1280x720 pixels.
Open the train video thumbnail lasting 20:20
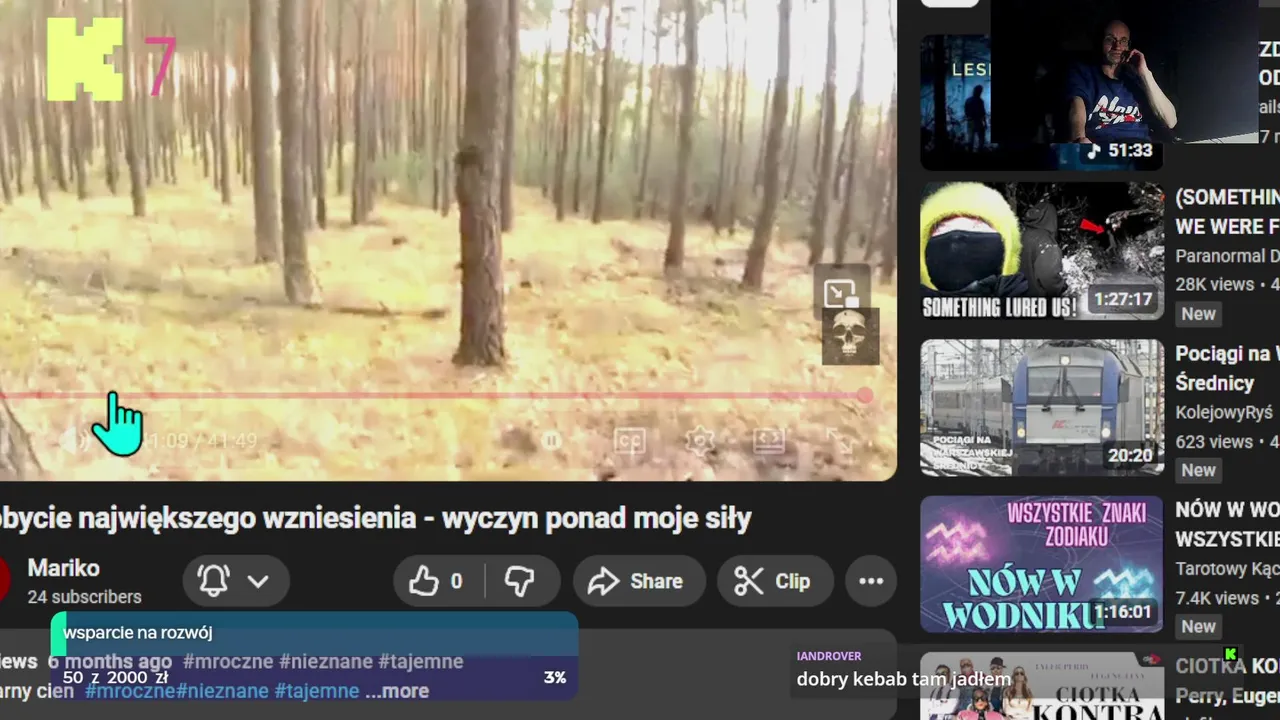click(1042, 408)
